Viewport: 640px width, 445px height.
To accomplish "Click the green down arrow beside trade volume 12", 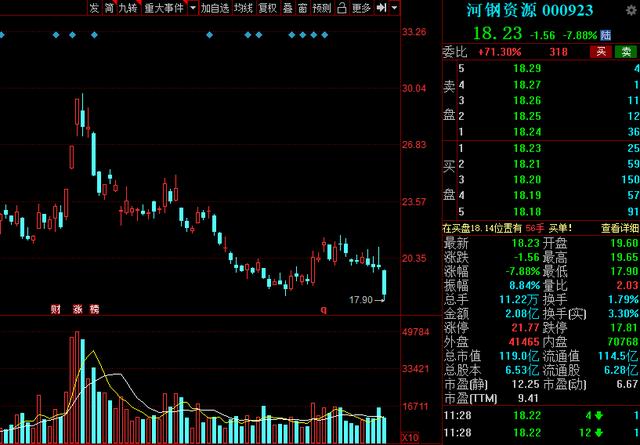I will point(599,433).
